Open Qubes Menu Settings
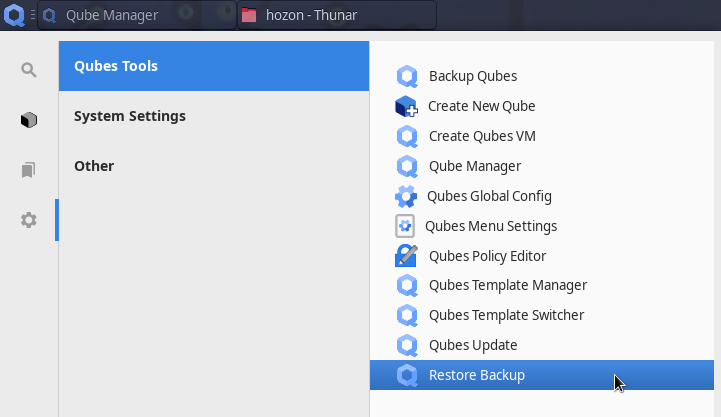721x417 pixels. pyautogui.click(x=542, y=226)
